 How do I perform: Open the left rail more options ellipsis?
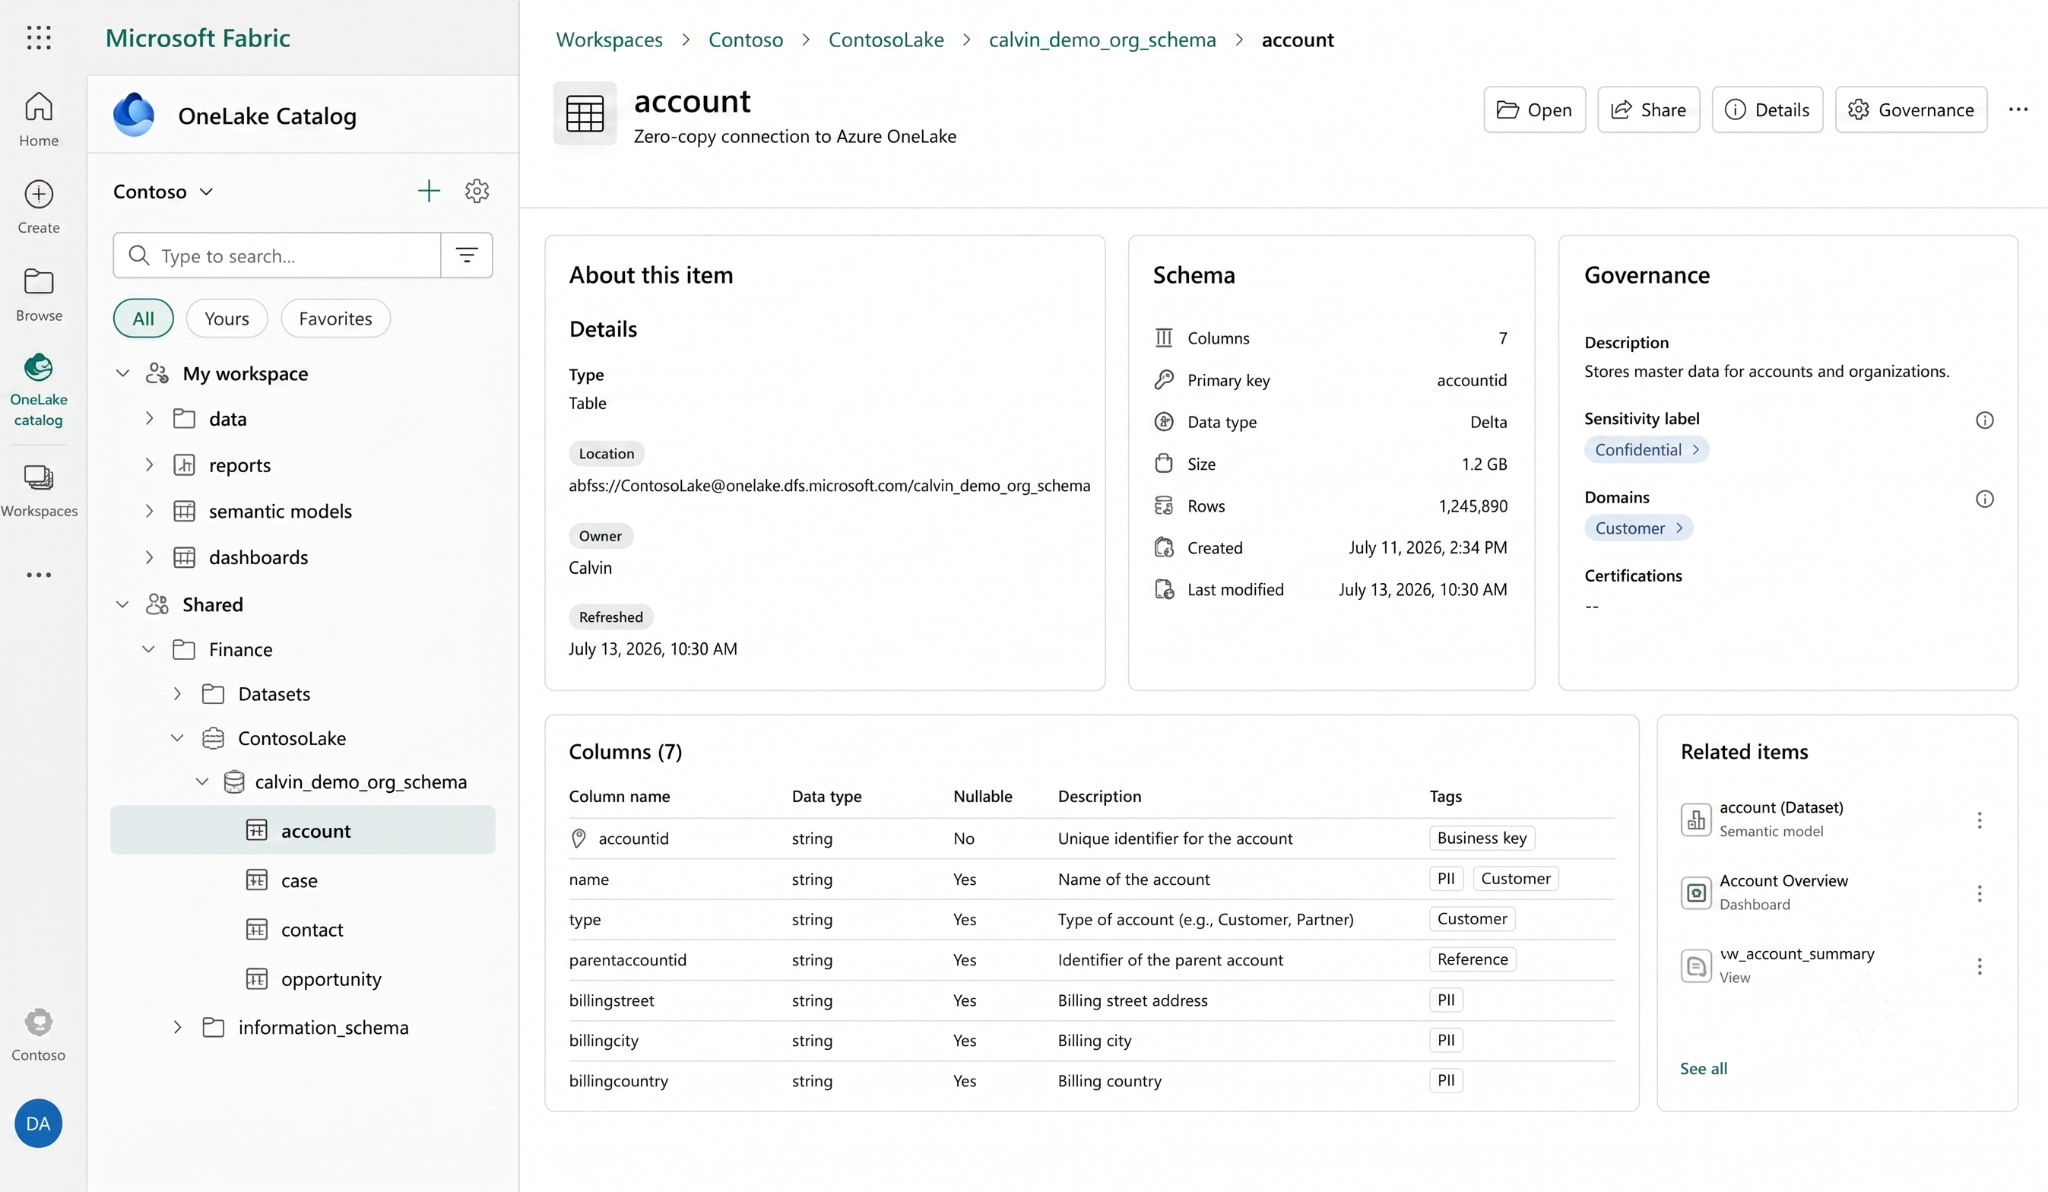38,575
